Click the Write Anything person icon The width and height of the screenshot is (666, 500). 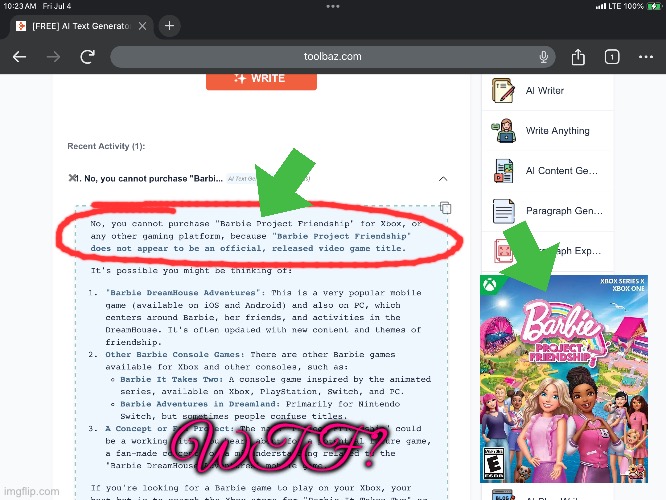504,130
